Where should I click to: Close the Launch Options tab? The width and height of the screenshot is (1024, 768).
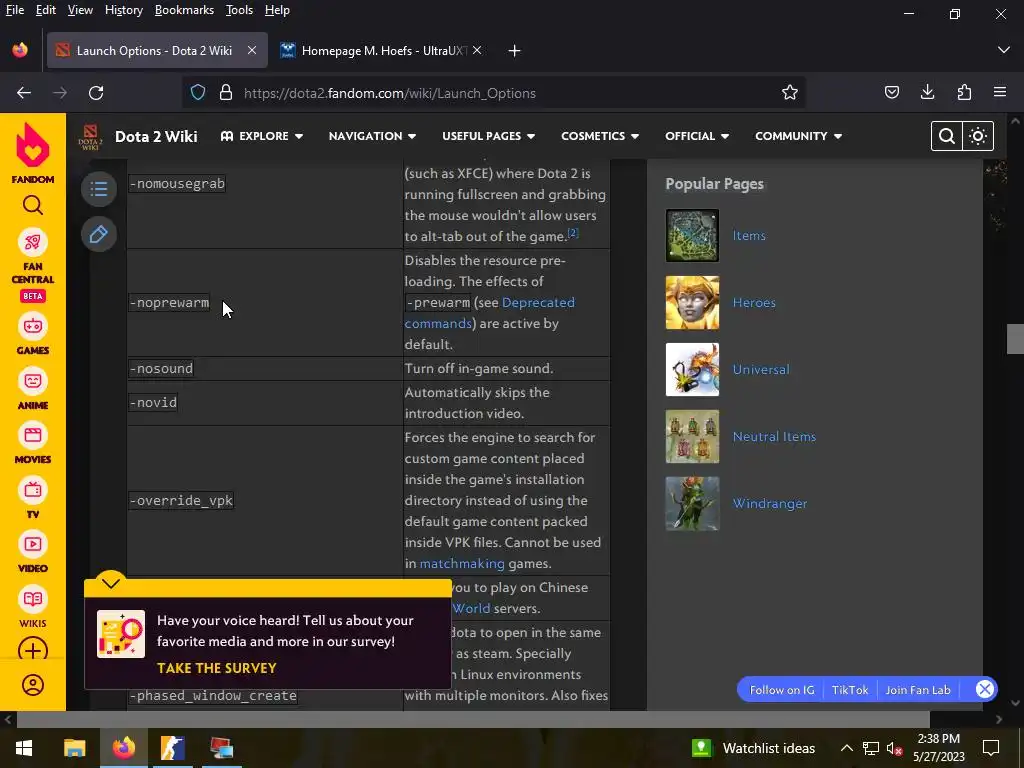coord(251,50)
